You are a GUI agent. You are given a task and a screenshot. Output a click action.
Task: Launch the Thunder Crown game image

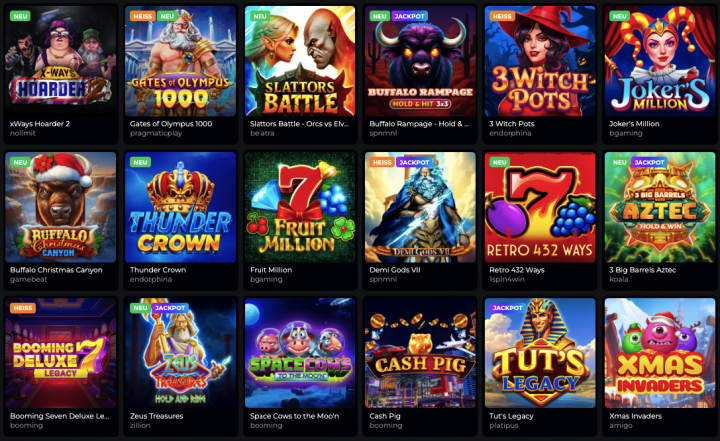tap(180, 207)
